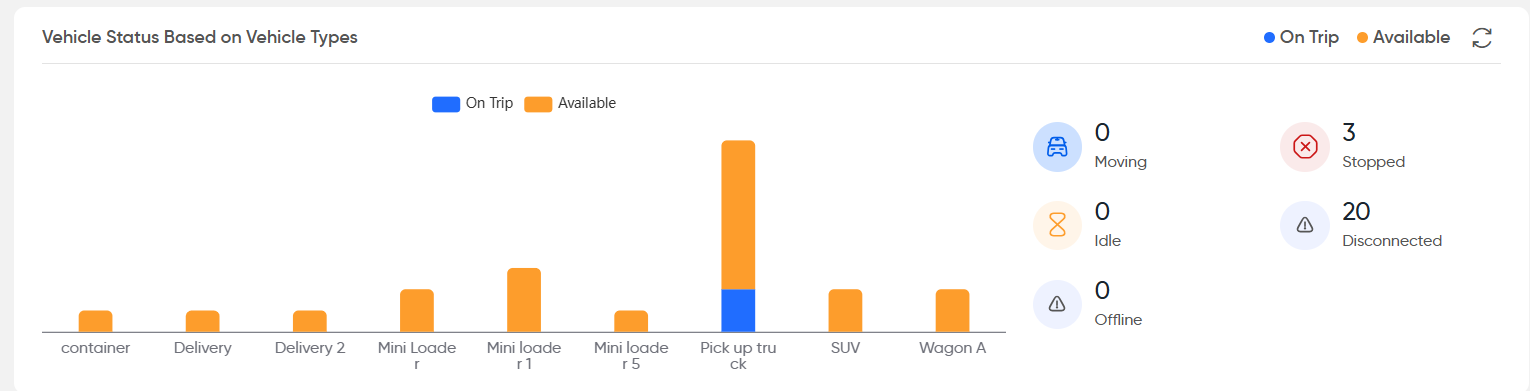Click the Disconnected count of 20

point(1356,212)
